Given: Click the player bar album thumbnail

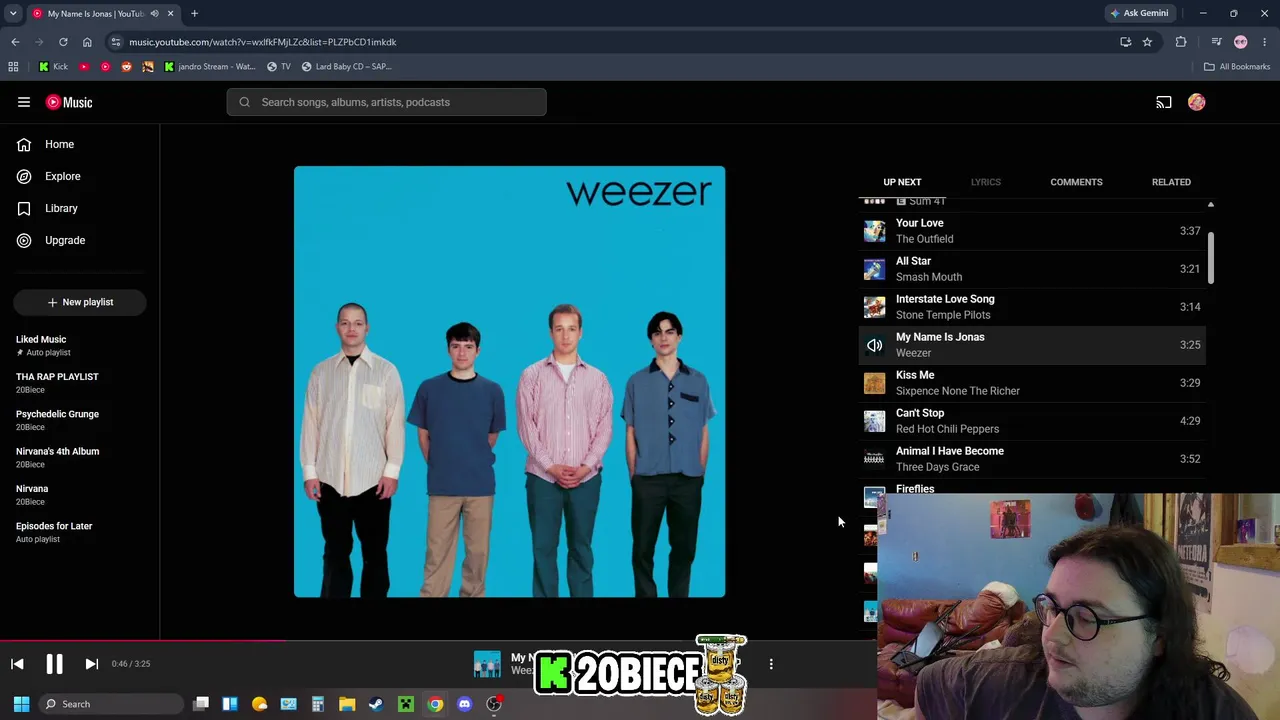Looking at the screenshot, I should (487, 664).
